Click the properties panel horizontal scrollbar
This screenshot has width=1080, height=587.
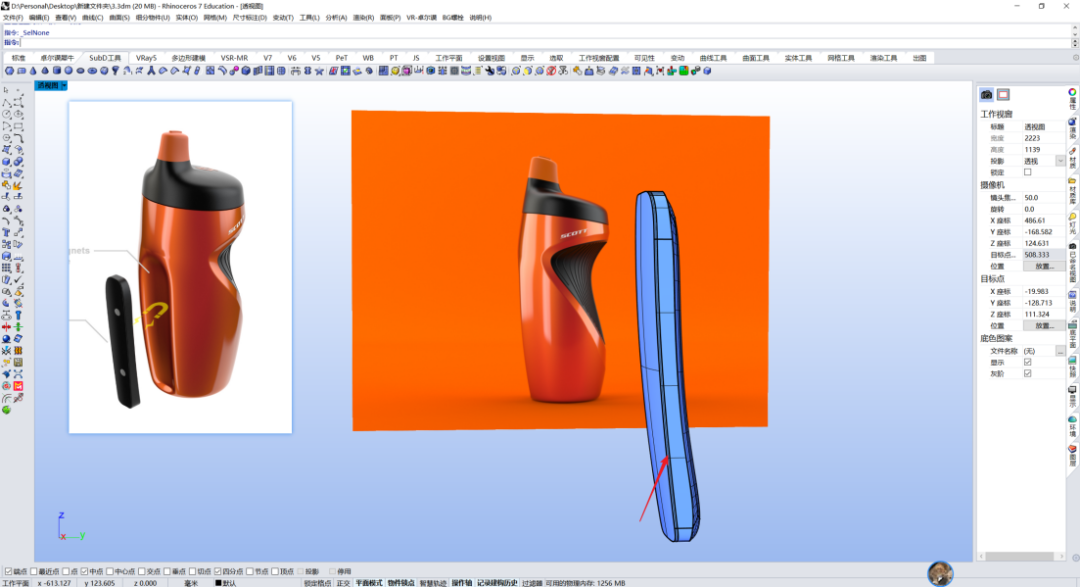click(1021, 556)
